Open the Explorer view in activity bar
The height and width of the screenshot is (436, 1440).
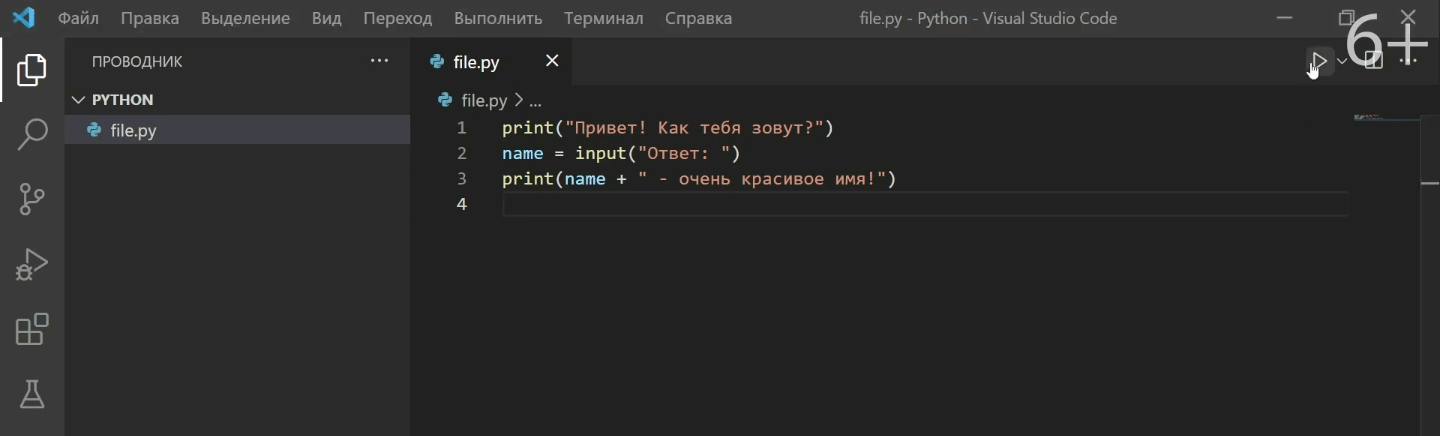32,70
